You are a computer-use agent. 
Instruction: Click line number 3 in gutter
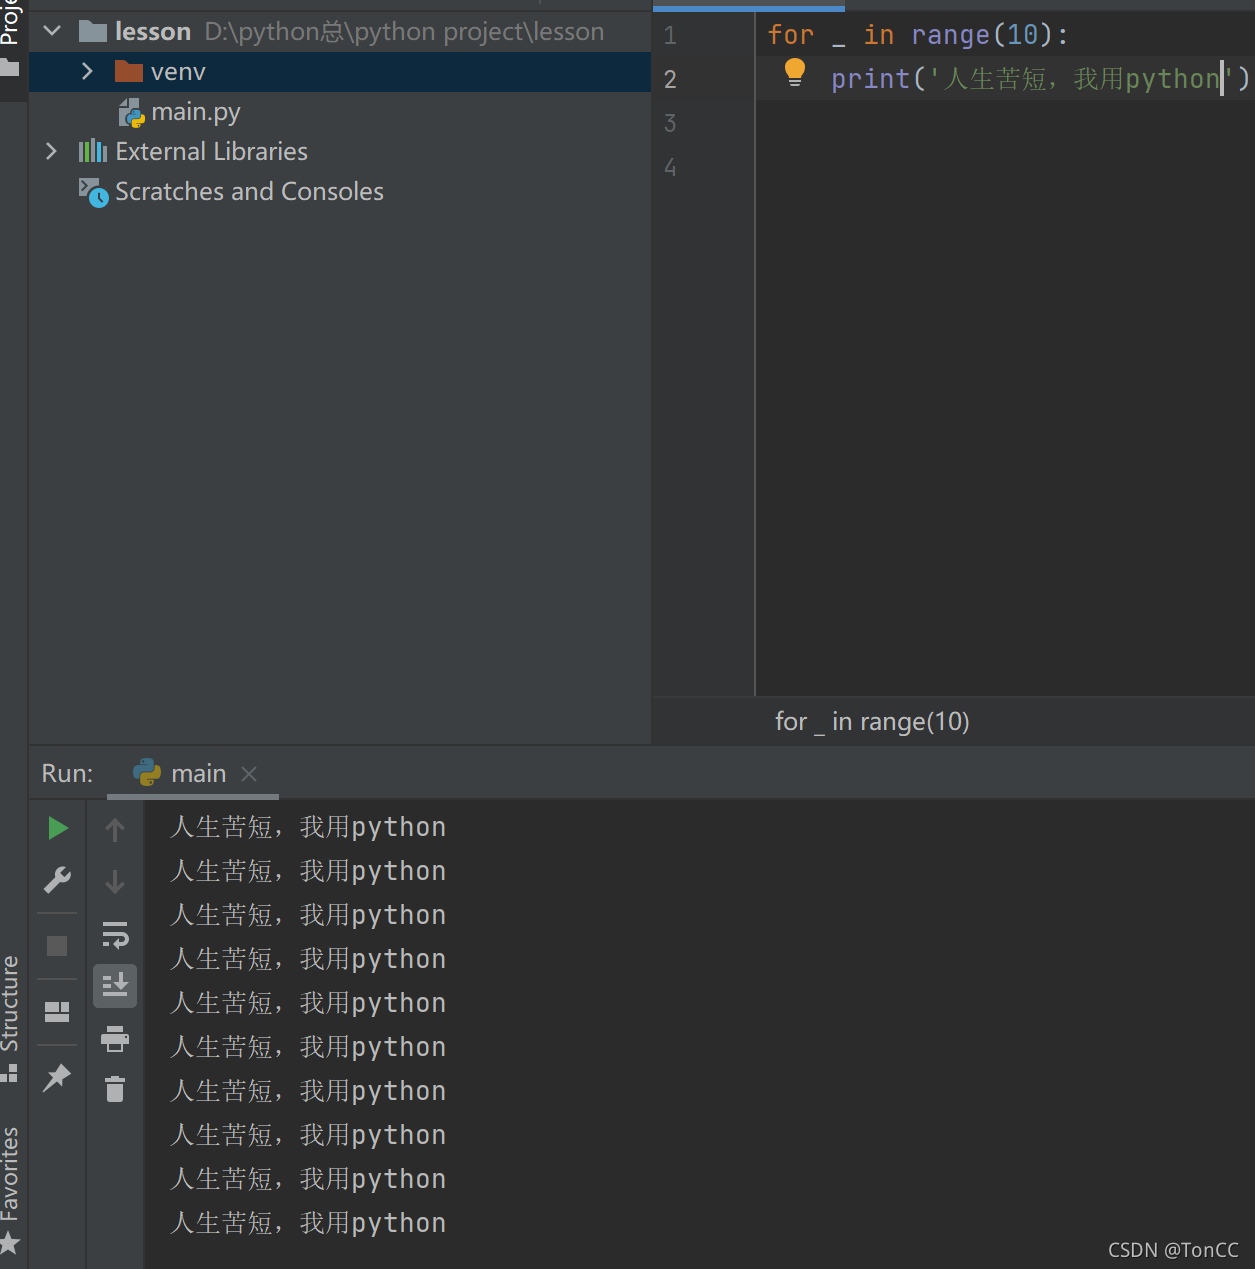tap(670, 124)
